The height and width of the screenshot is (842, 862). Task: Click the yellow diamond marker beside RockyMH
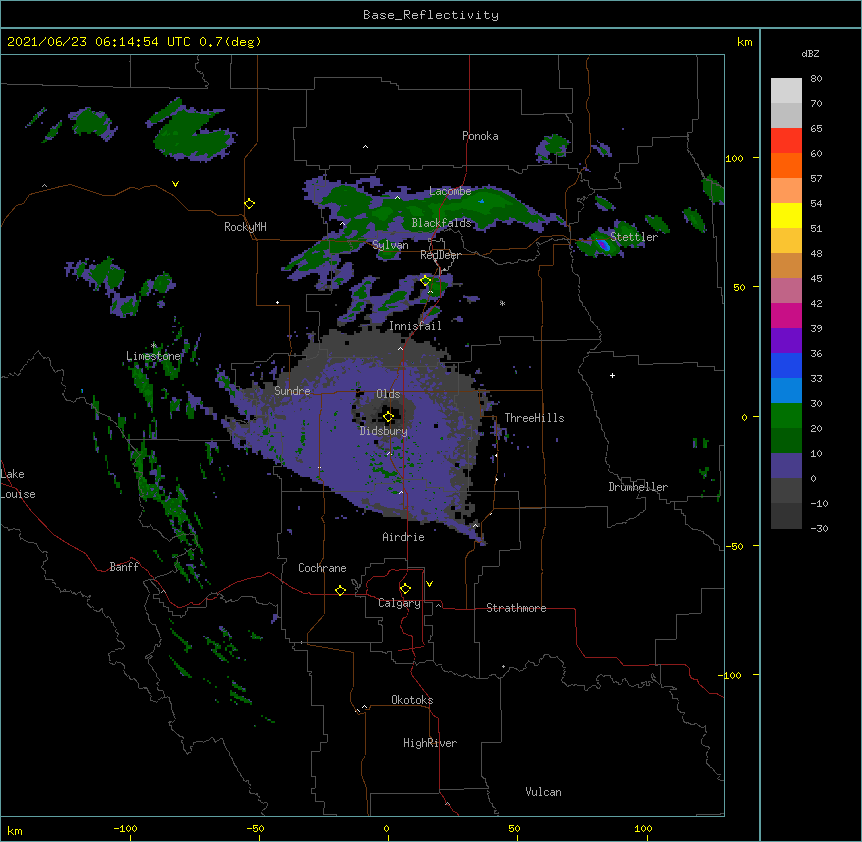[x=249, y=204]
